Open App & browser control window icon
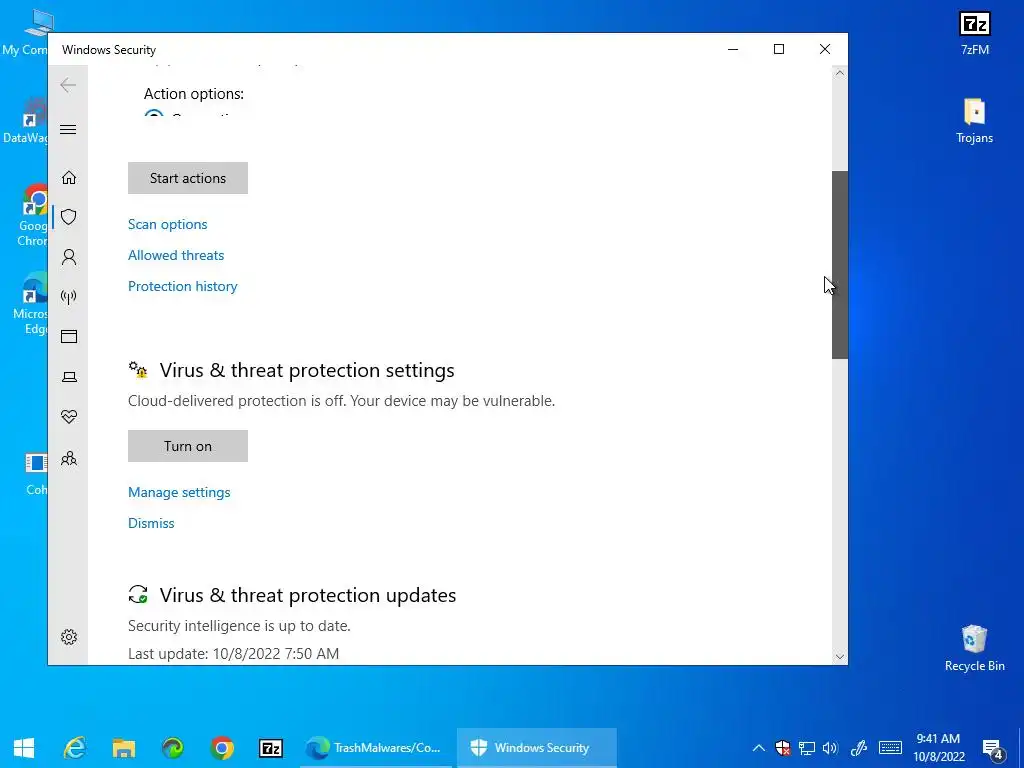Image resolution: width=1024 pixels, height=768 pixels. (x=69, y=336)
